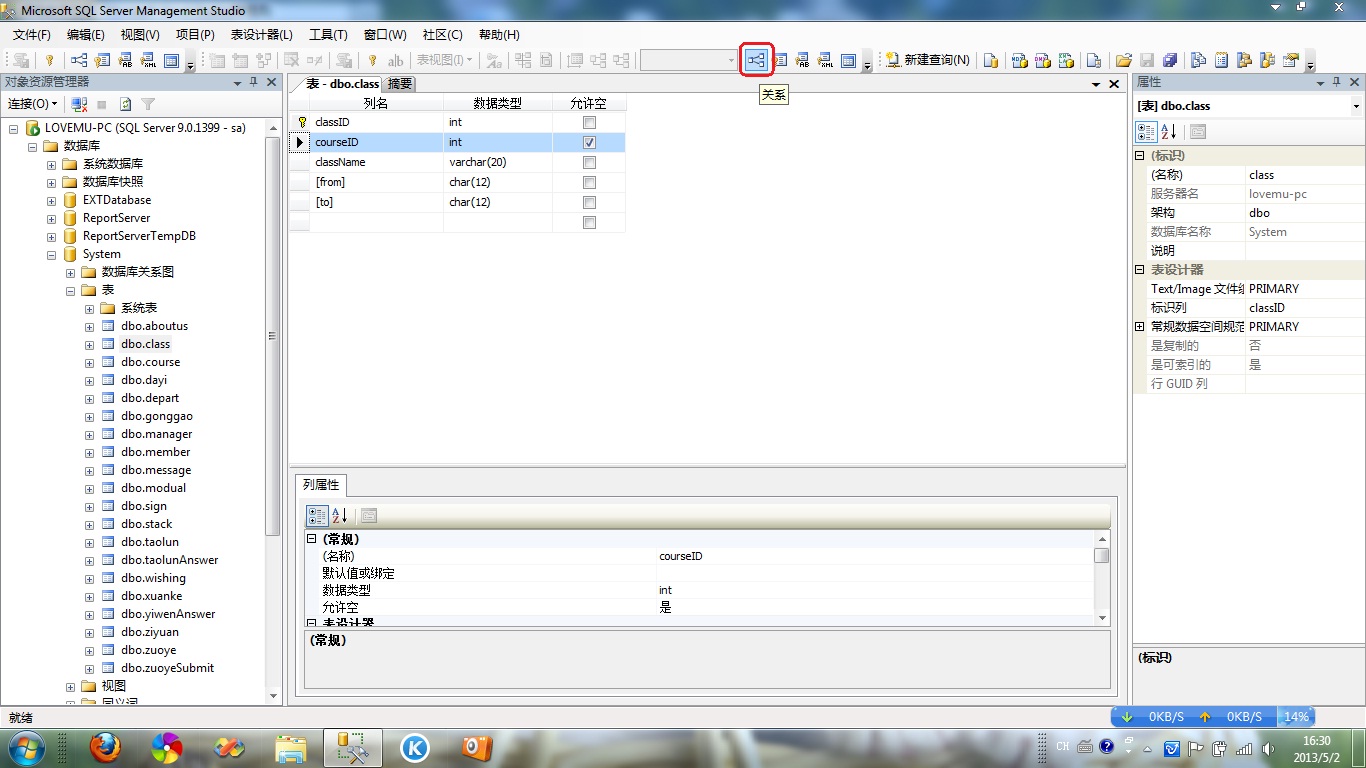1366x768 pixels.
Task: Expand the 数据库关系图 folder
Action: [70, 272]
